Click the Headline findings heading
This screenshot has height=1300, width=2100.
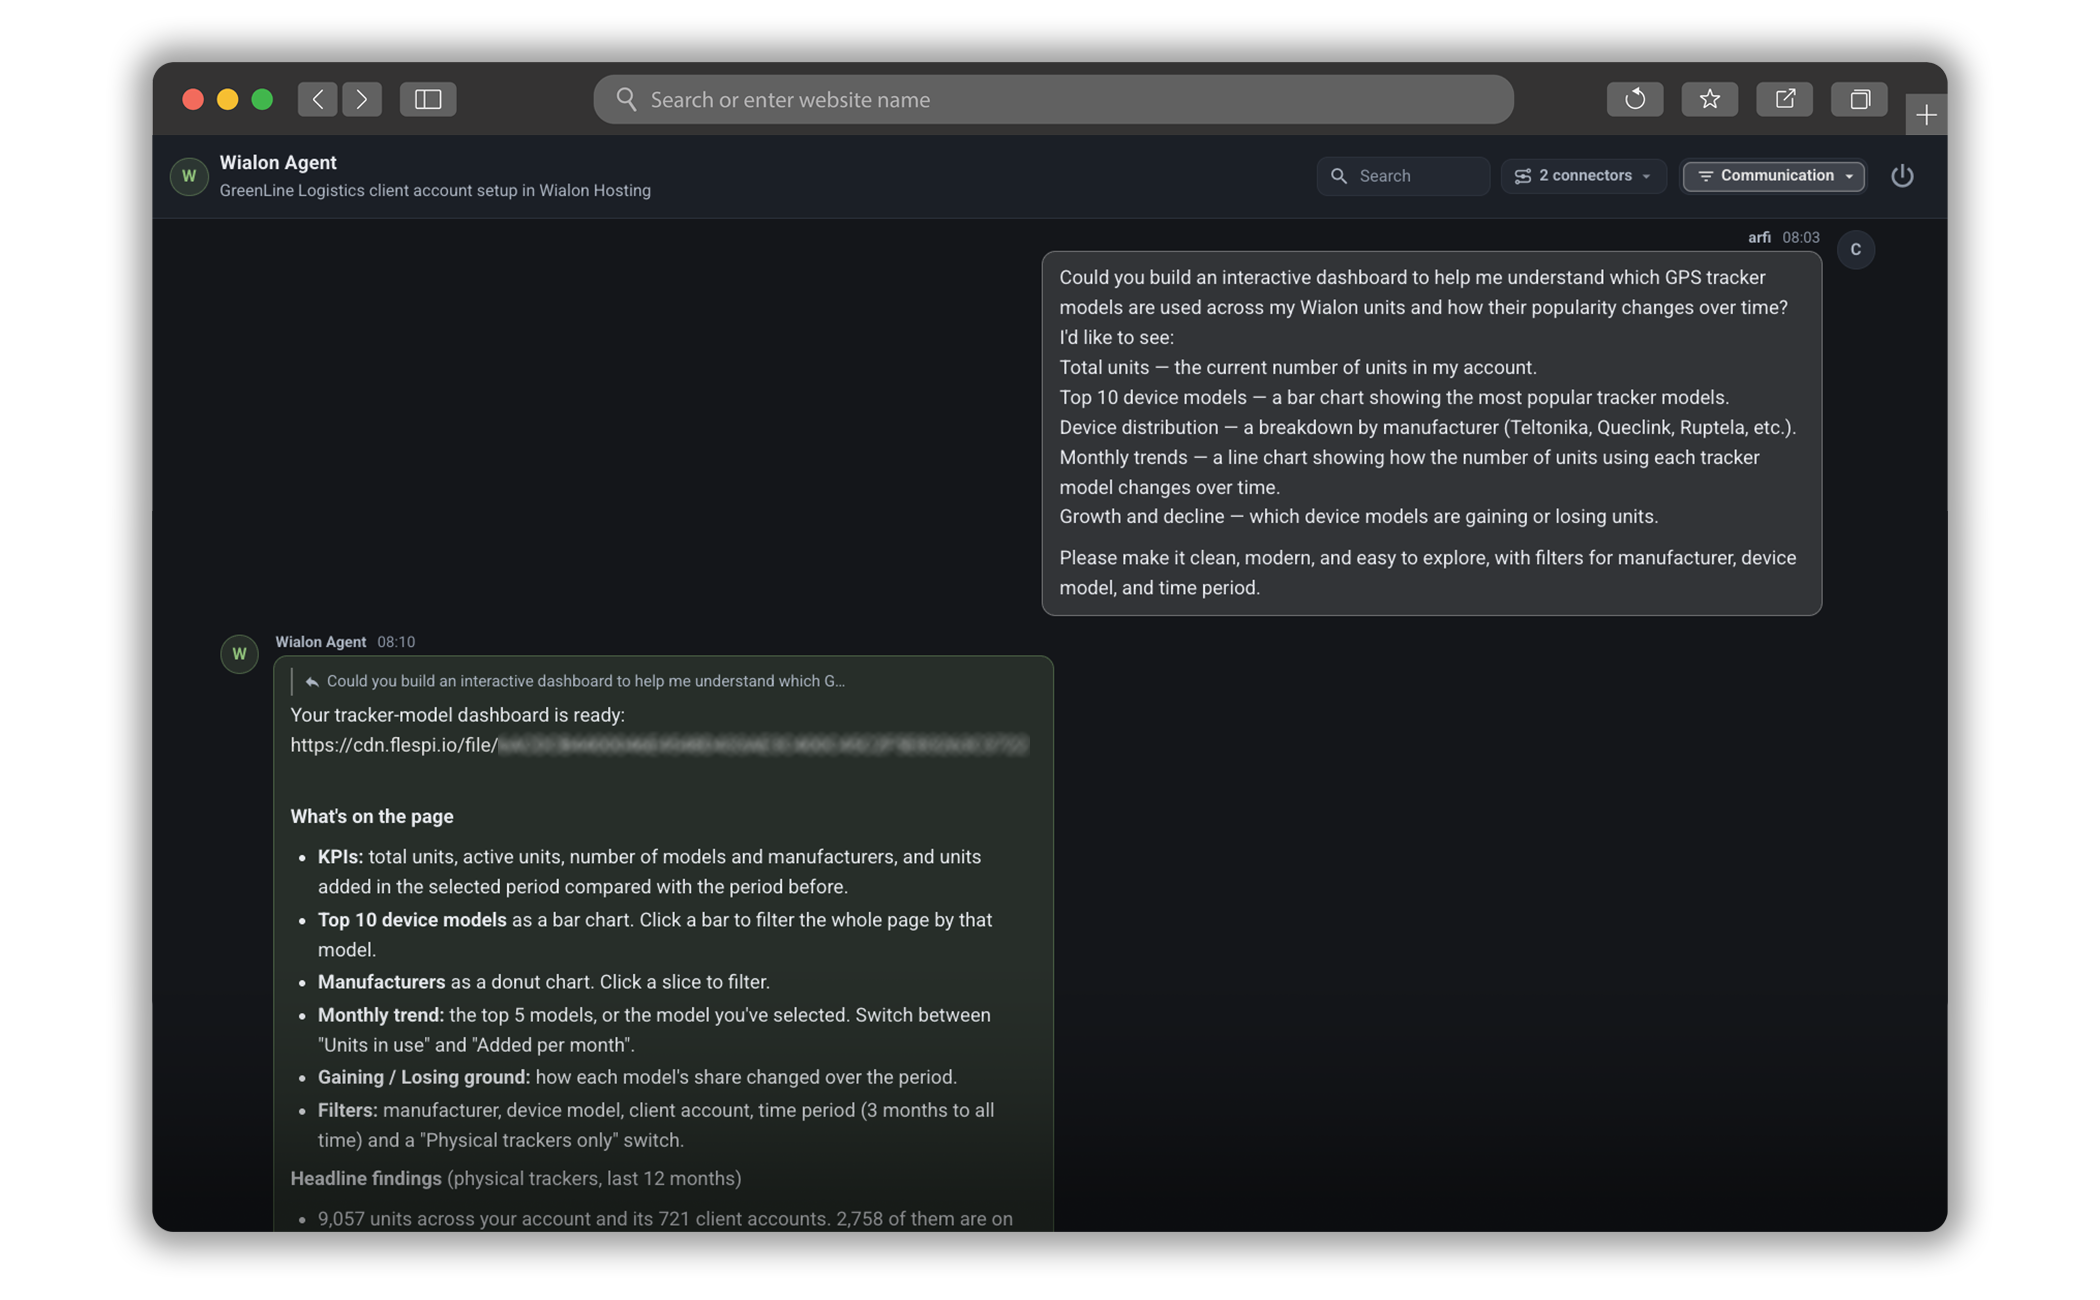point(366,1179)
